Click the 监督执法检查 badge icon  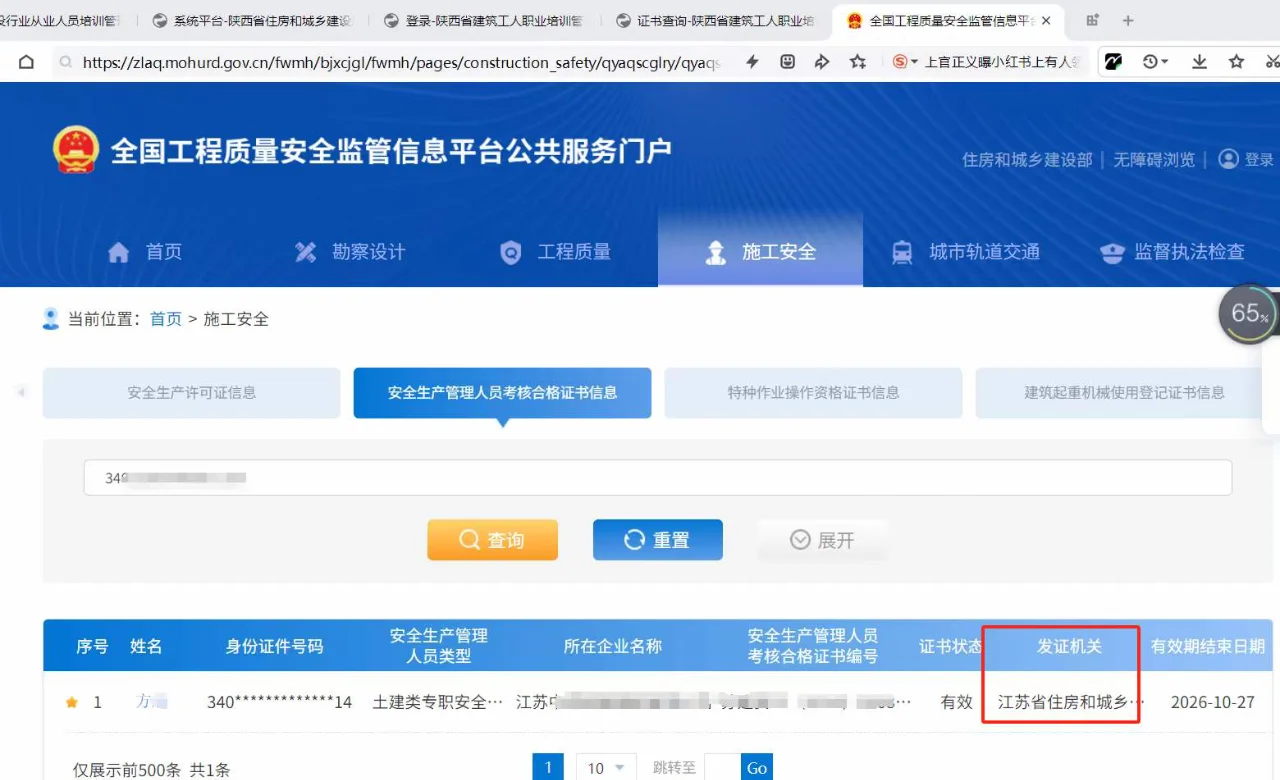coord(1112,251)
